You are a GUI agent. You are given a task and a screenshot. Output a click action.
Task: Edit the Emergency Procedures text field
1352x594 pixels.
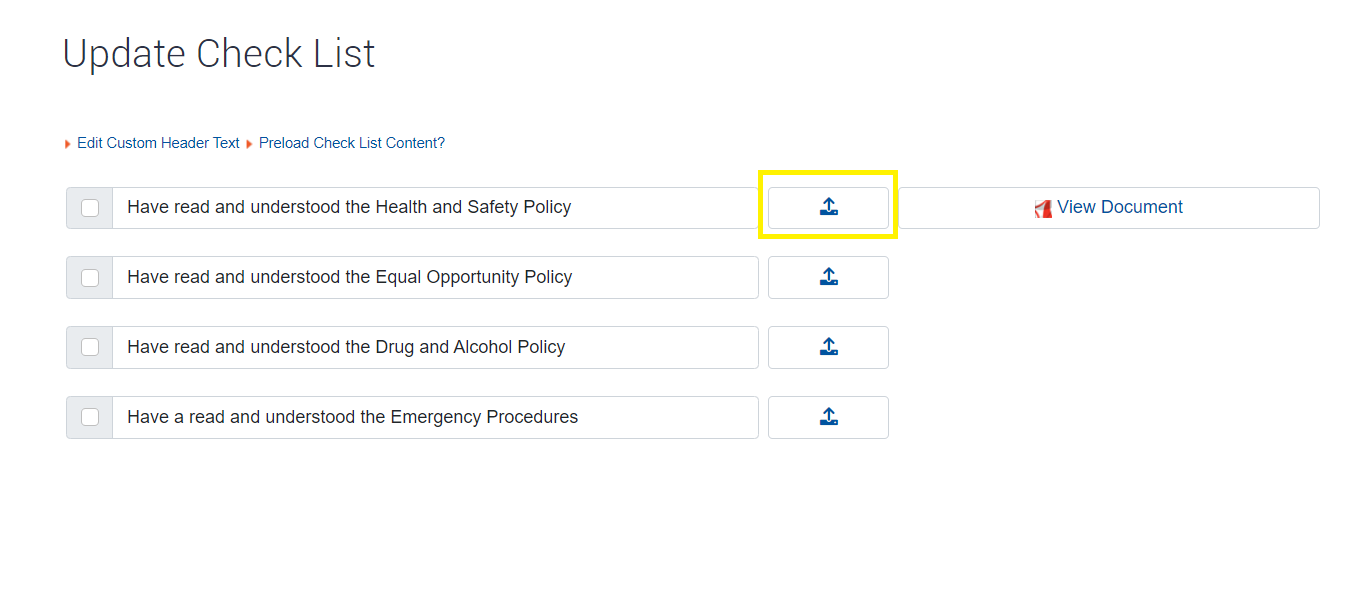coord(435,417)
